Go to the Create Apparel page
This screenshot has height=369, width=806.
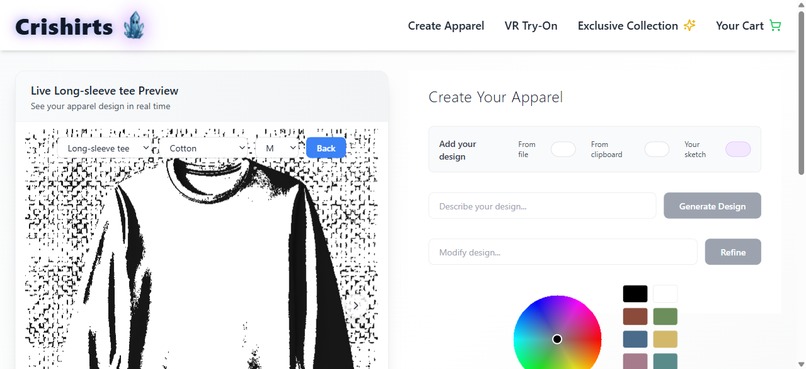(x=446, y=26)
